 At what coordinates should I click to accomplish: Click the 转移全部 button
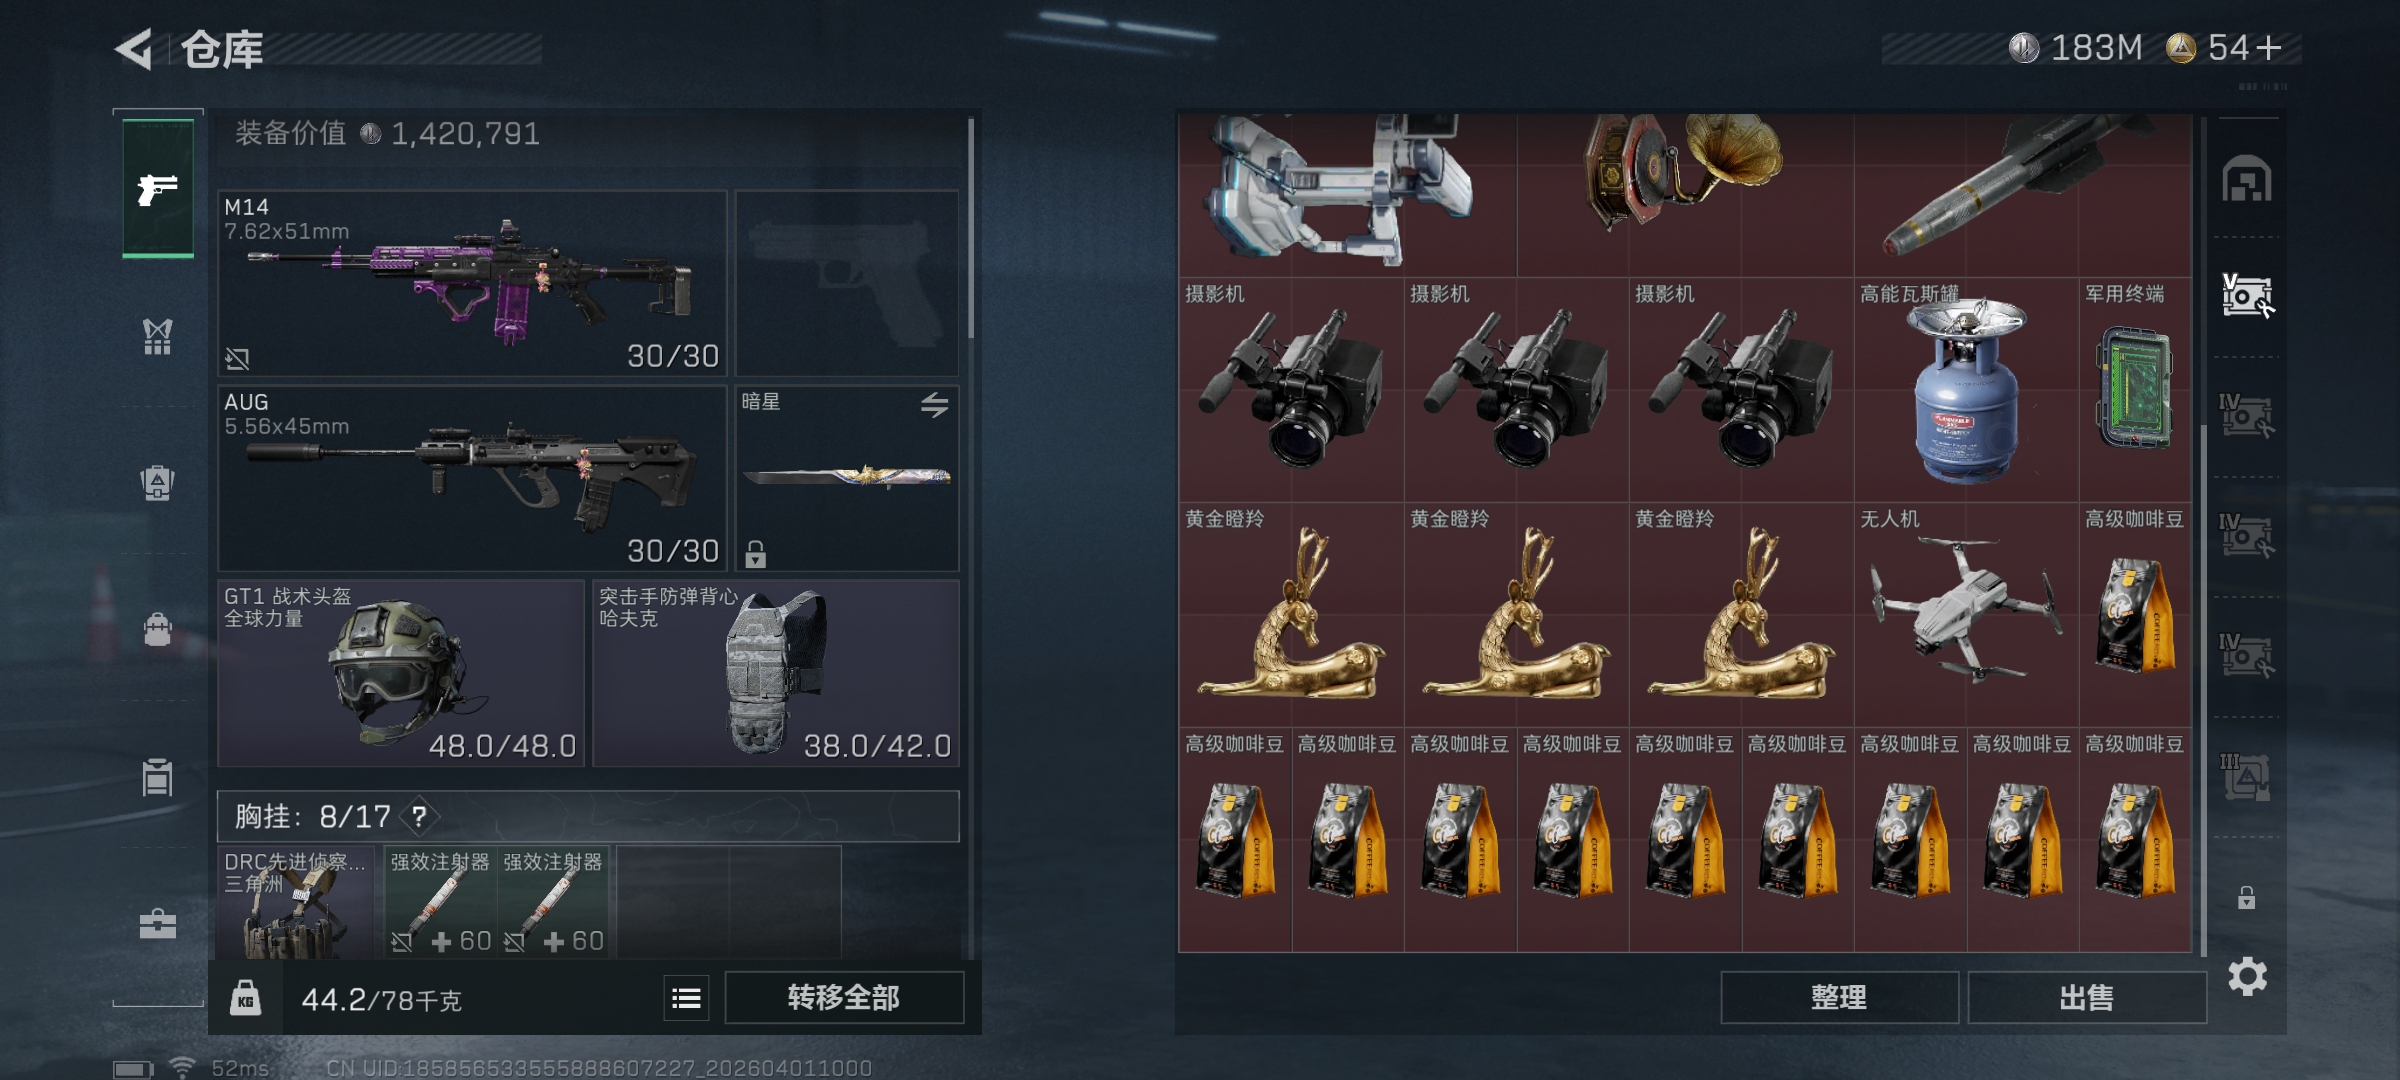coord(844,997)
